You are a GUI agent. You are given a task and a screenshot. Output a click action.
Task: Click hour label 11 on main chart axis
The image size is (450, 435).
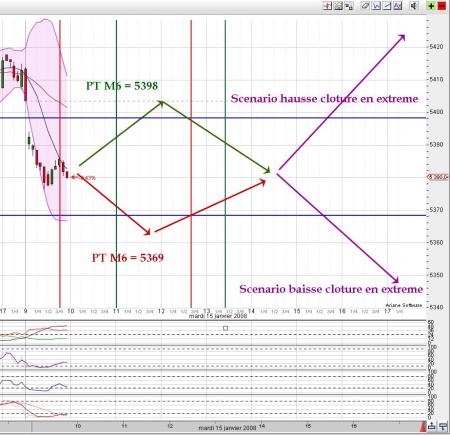116,311
